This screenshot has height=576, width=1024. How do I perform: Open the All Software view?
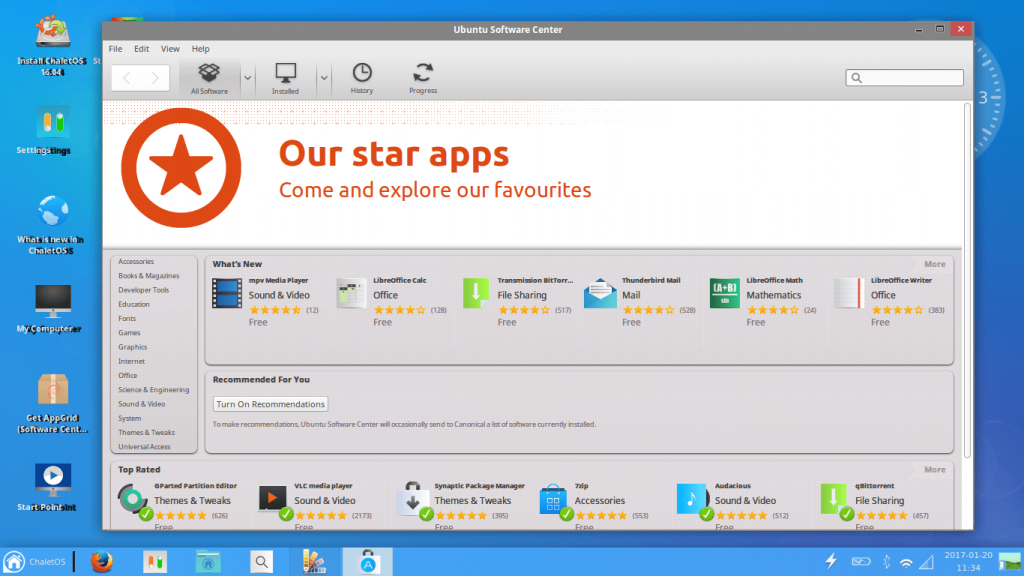pos(209,78)
